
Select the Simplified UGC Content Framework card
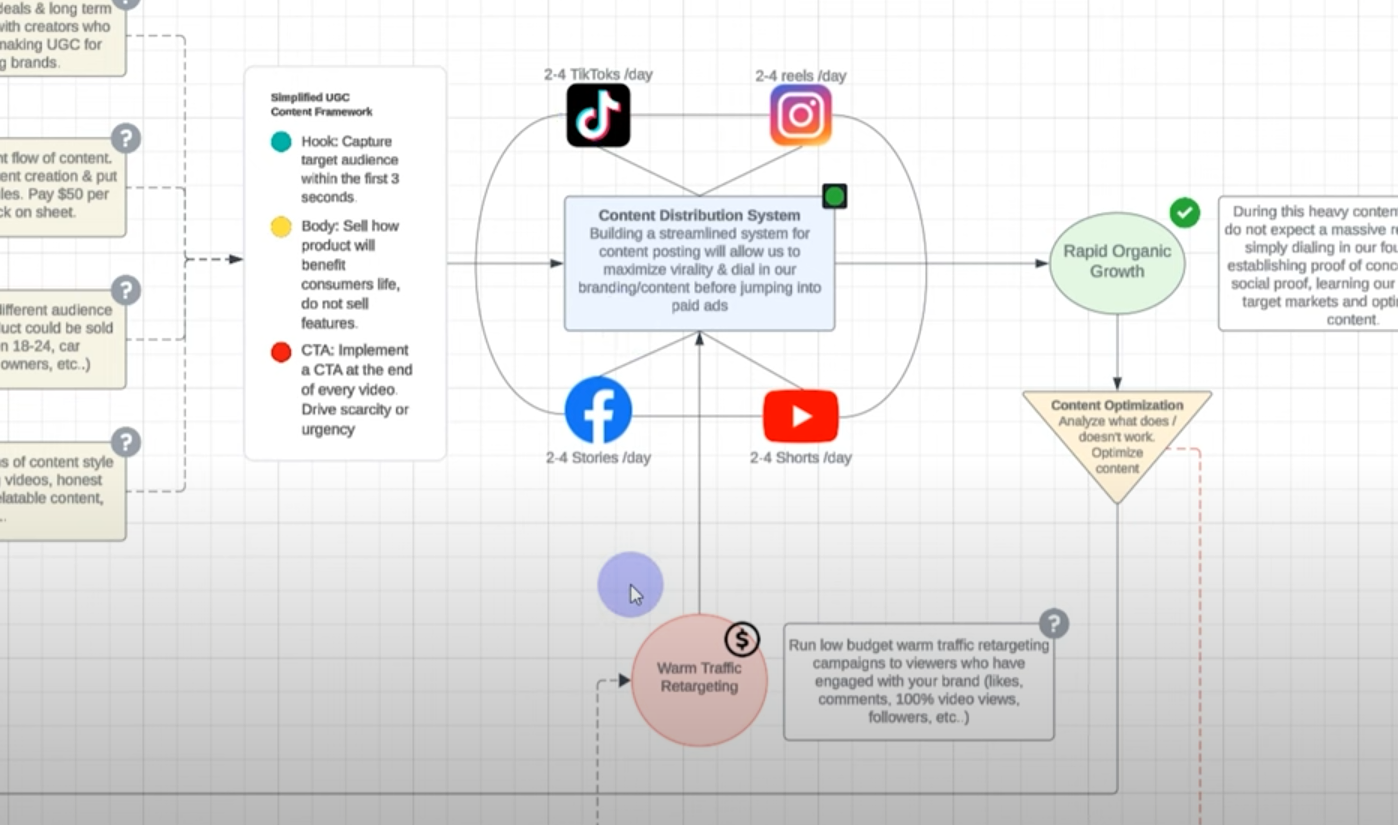point(345,264)
